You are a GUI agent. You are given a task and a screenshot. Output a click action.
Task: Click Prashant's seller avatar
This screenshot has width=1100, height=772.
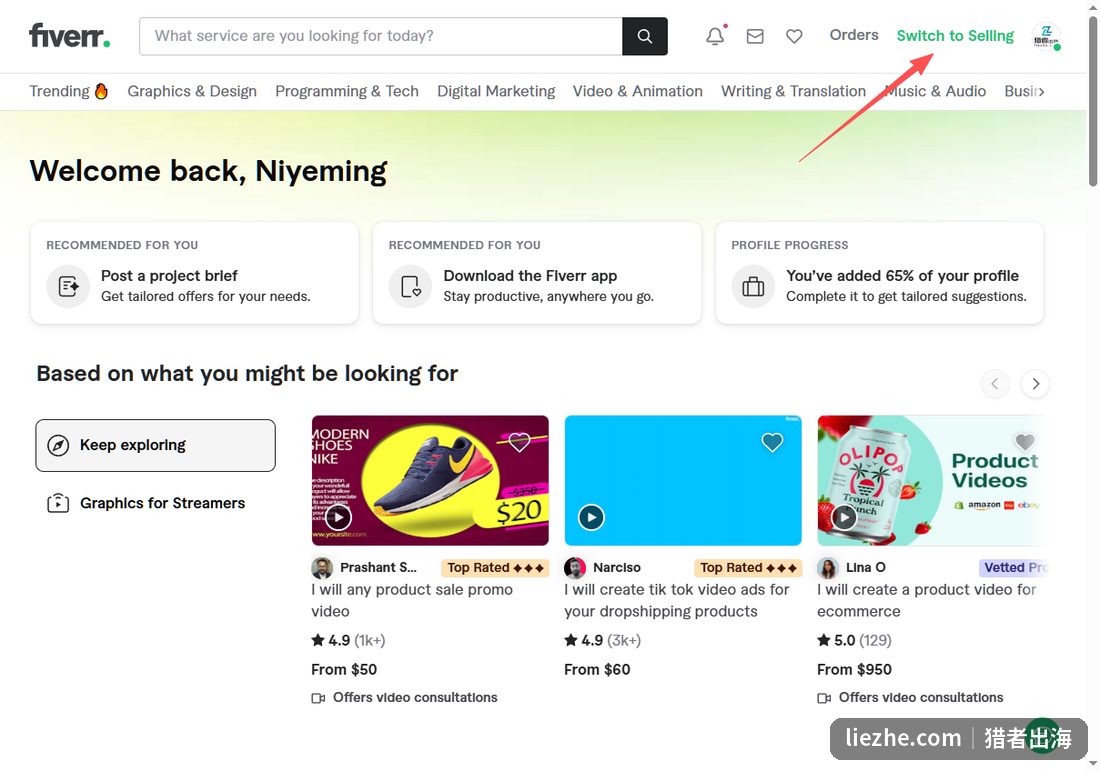click(x=322, y=568)
